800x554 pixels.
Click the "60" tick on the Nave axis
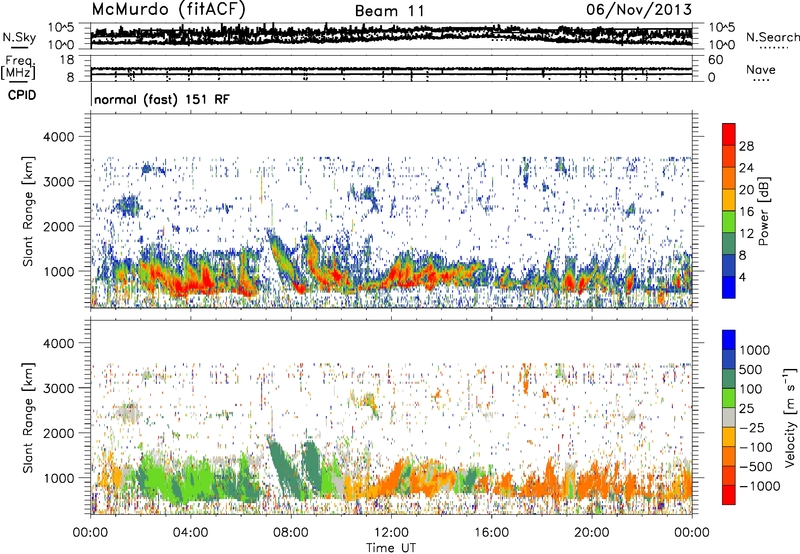[x=715, y=60]
